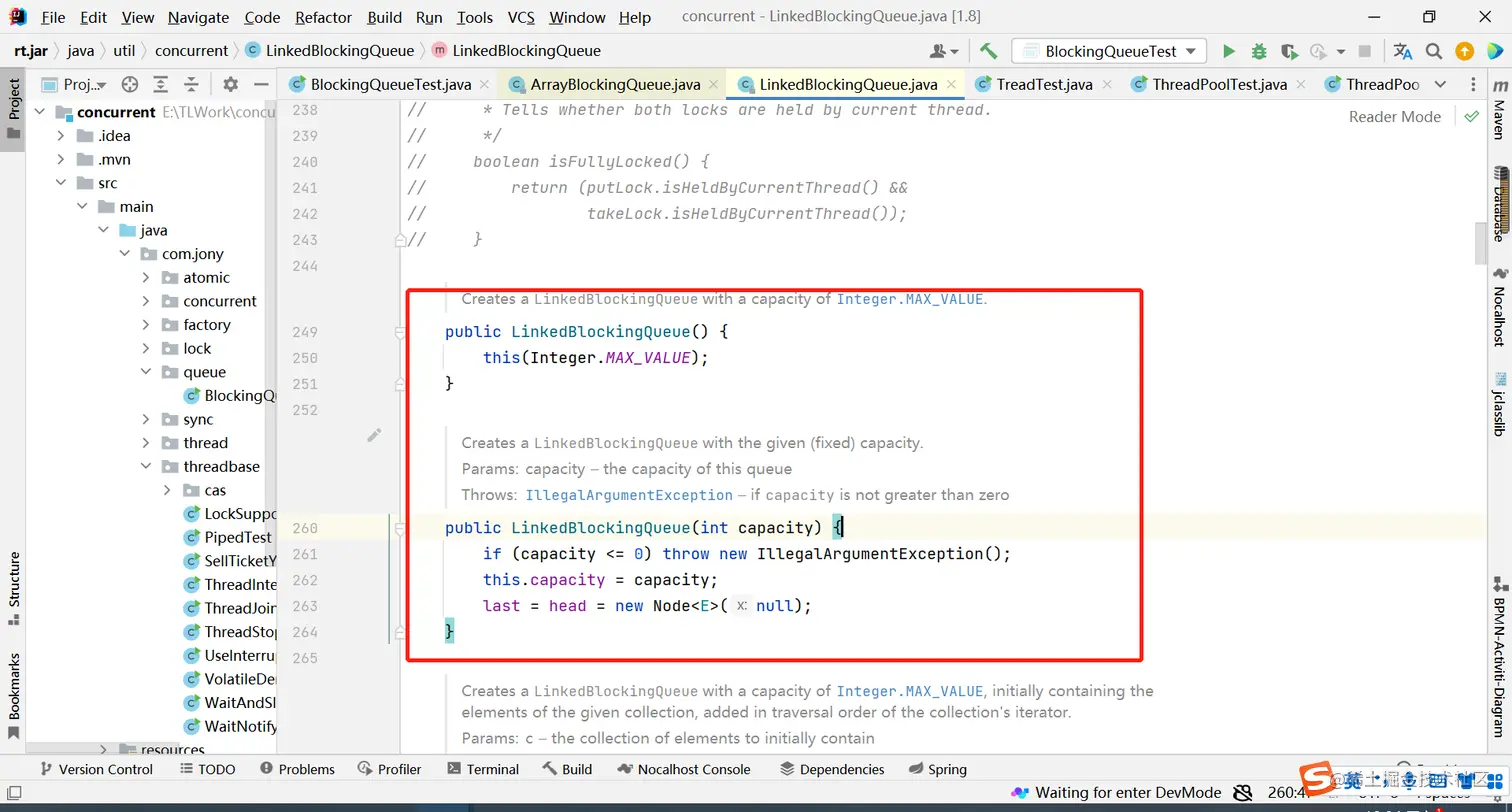The height and width of the screenshot is (812, 1512).
Task: Open Search Everywhere magnifier icon
Action: coord(1434,51)
